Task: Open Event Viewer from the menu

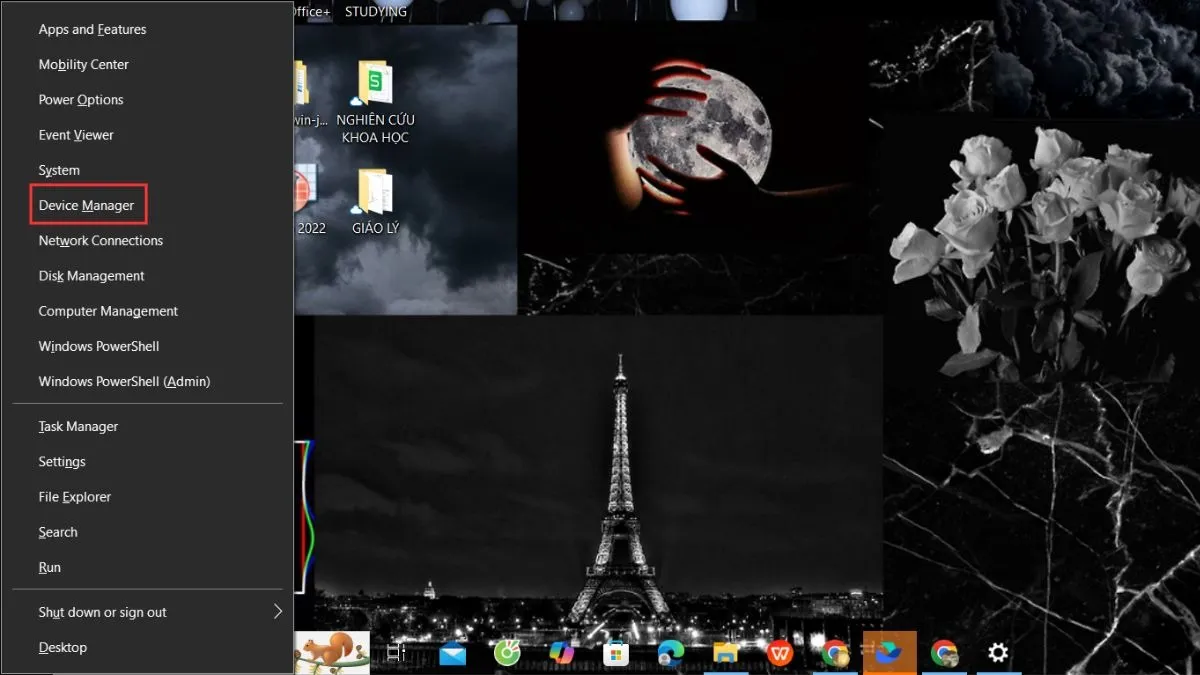Action: tap(75, 134)
